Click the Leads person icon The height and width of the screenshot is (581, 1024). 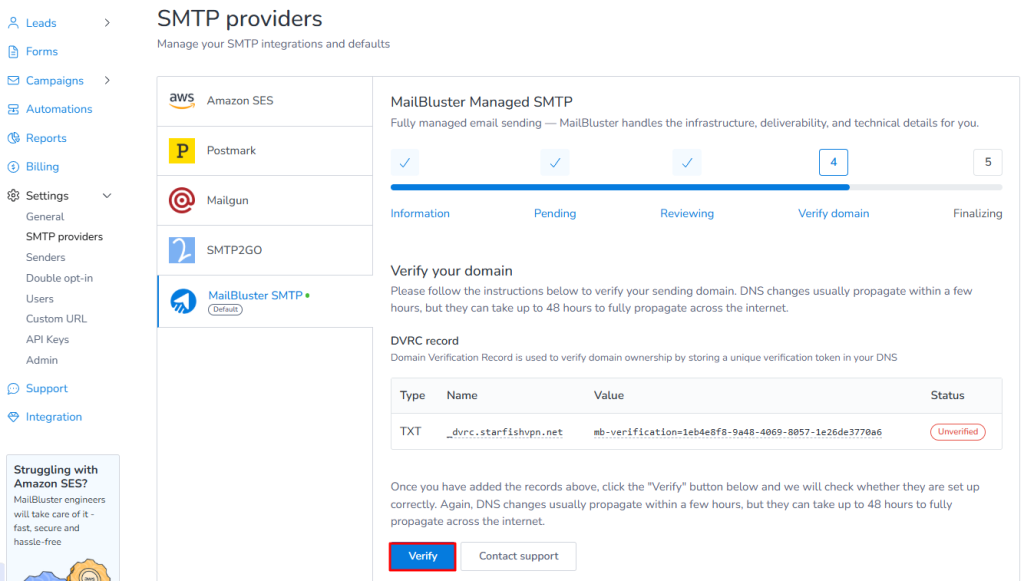tap(13, 23)
